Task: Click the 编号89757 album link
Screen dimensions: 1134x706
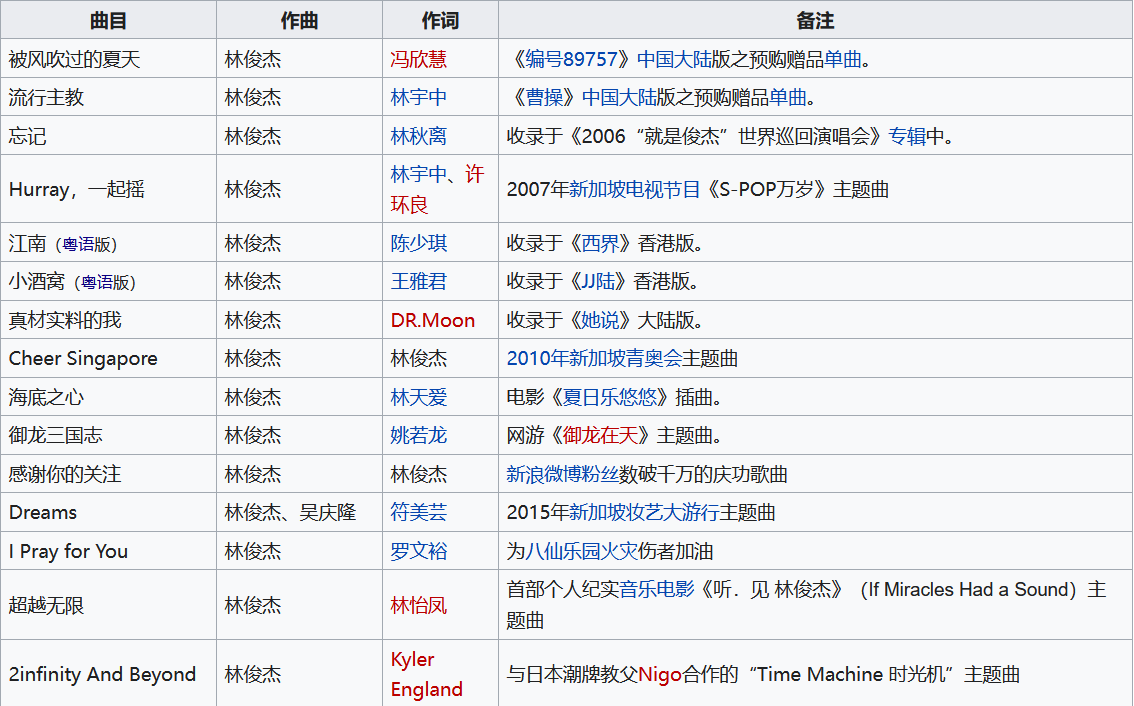Action: [571, 59]
